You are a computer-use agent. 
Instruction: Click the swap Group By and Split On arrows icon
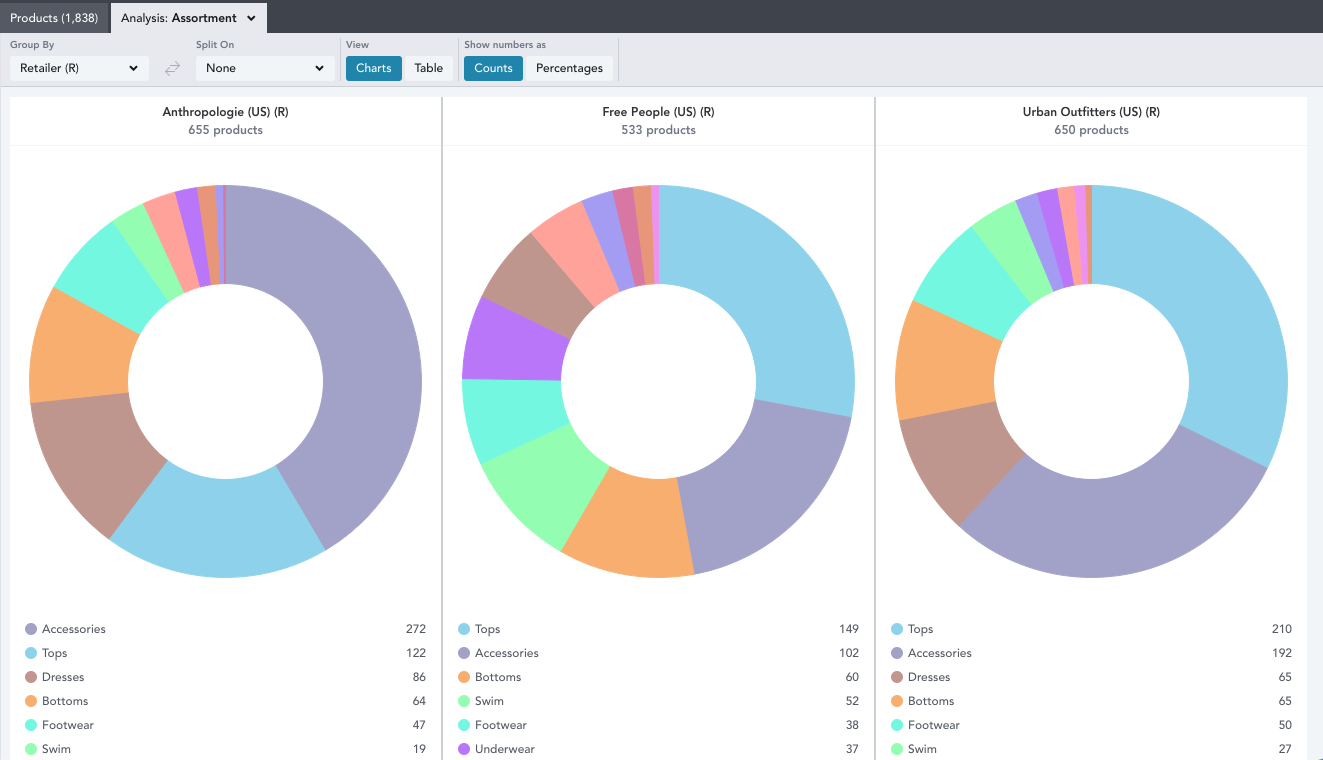(172, 68)
